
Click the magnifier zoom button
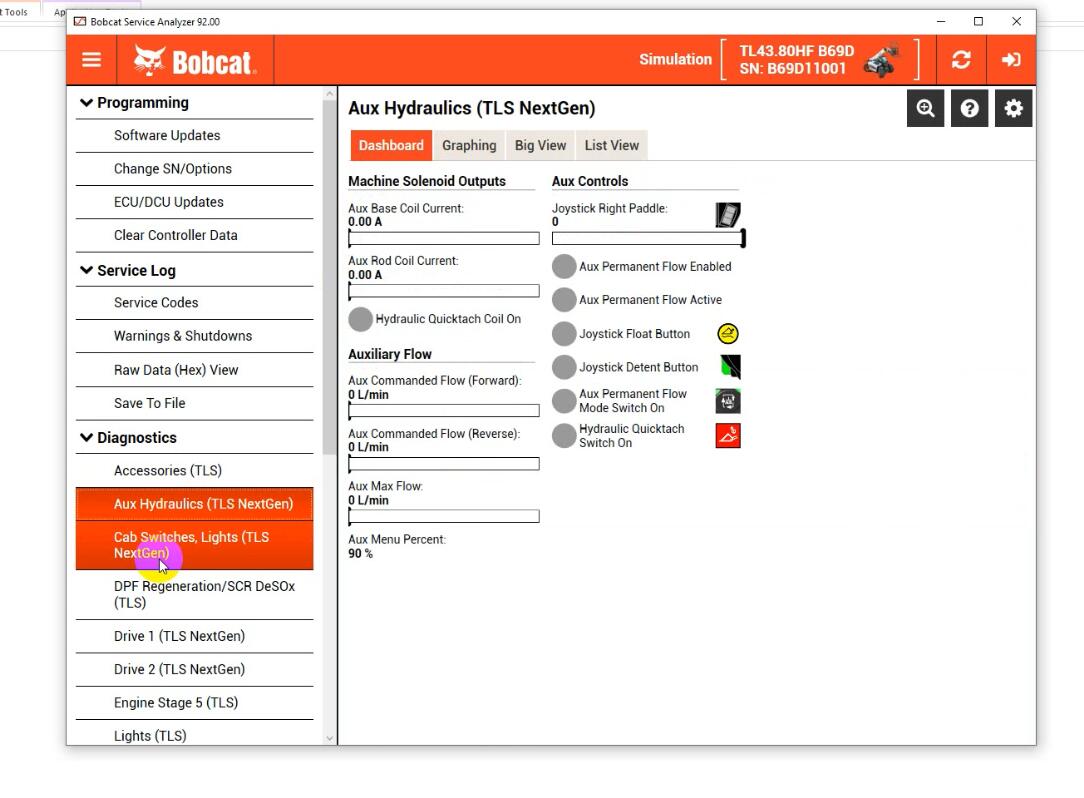pyautogui.click(x=925, y=108)
